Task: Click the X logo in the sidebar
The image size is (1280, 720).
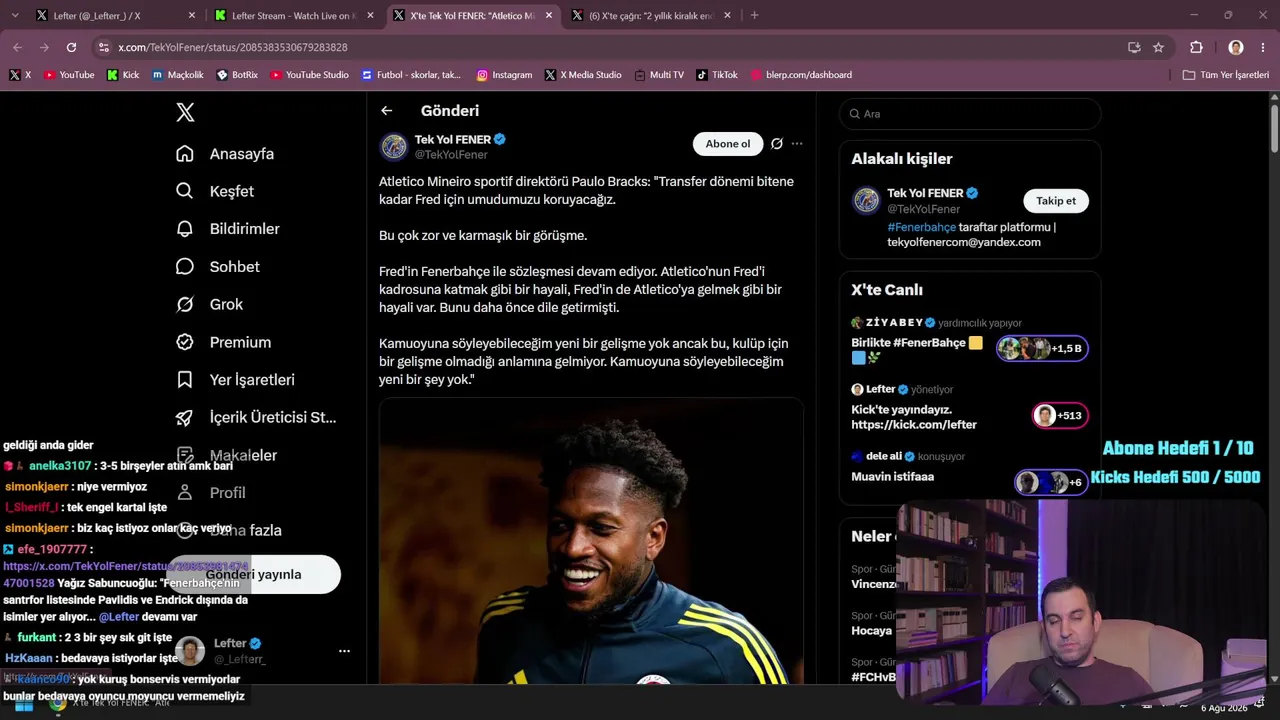Action: [185, 113]
